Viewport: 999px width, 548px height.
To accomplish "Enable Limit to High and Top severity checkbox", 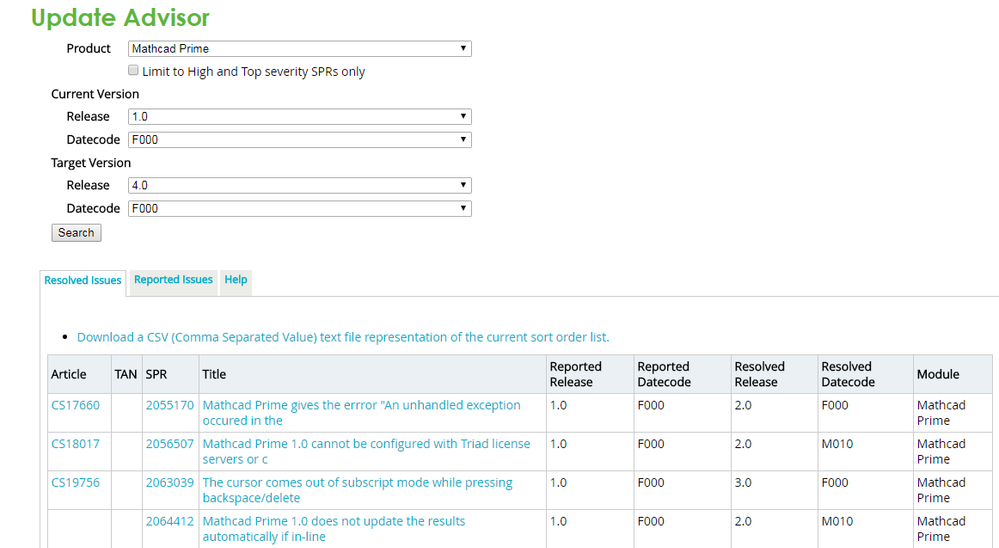I will pyautogui.click(x=134, y=71).
